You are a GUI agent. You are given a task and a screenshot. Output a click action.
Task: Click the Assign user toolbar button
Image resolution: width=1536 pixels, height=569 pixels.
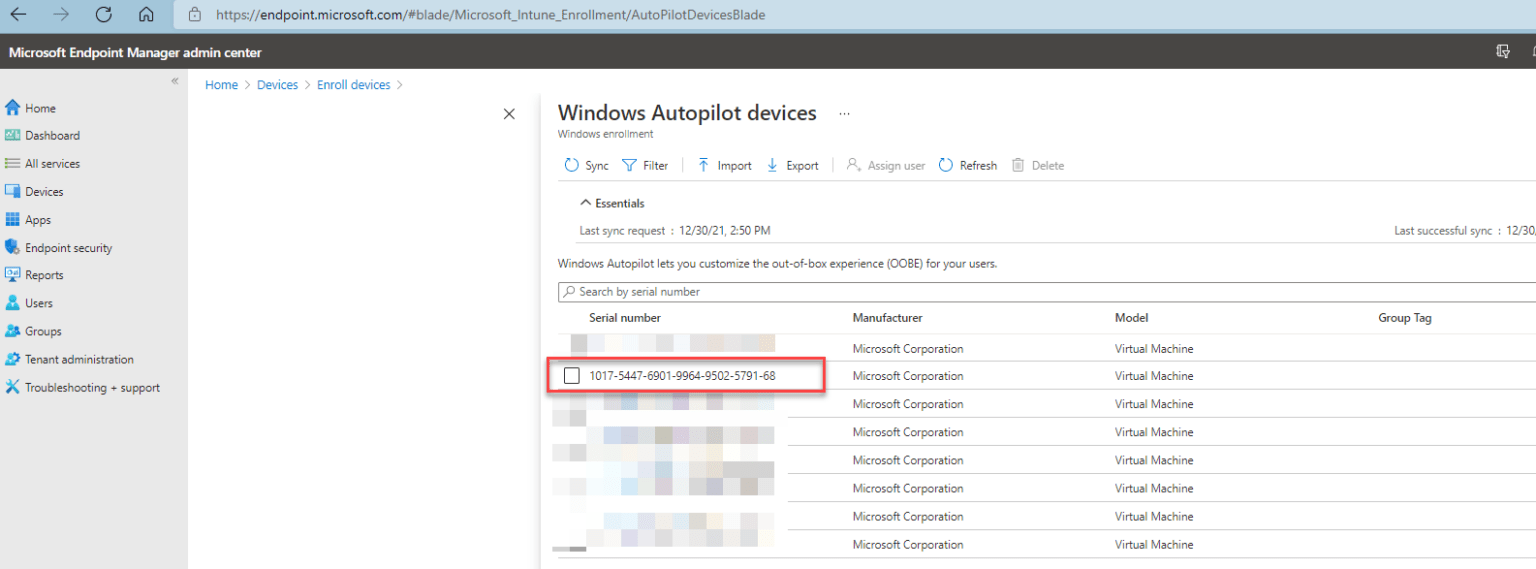(885, 165)
